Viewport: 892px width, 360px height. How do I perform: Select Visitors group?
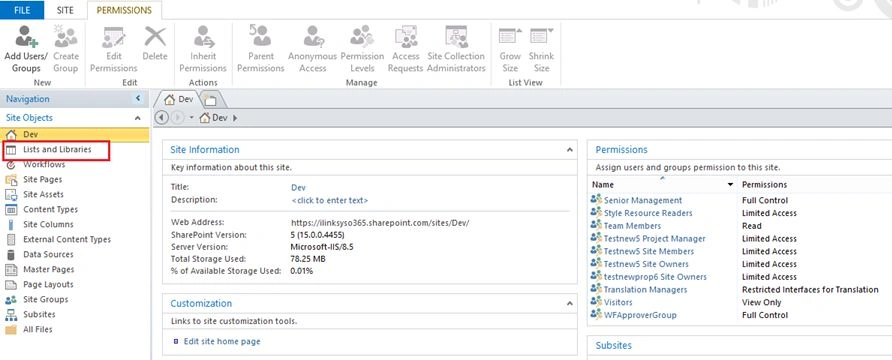[x=618, y=302]
